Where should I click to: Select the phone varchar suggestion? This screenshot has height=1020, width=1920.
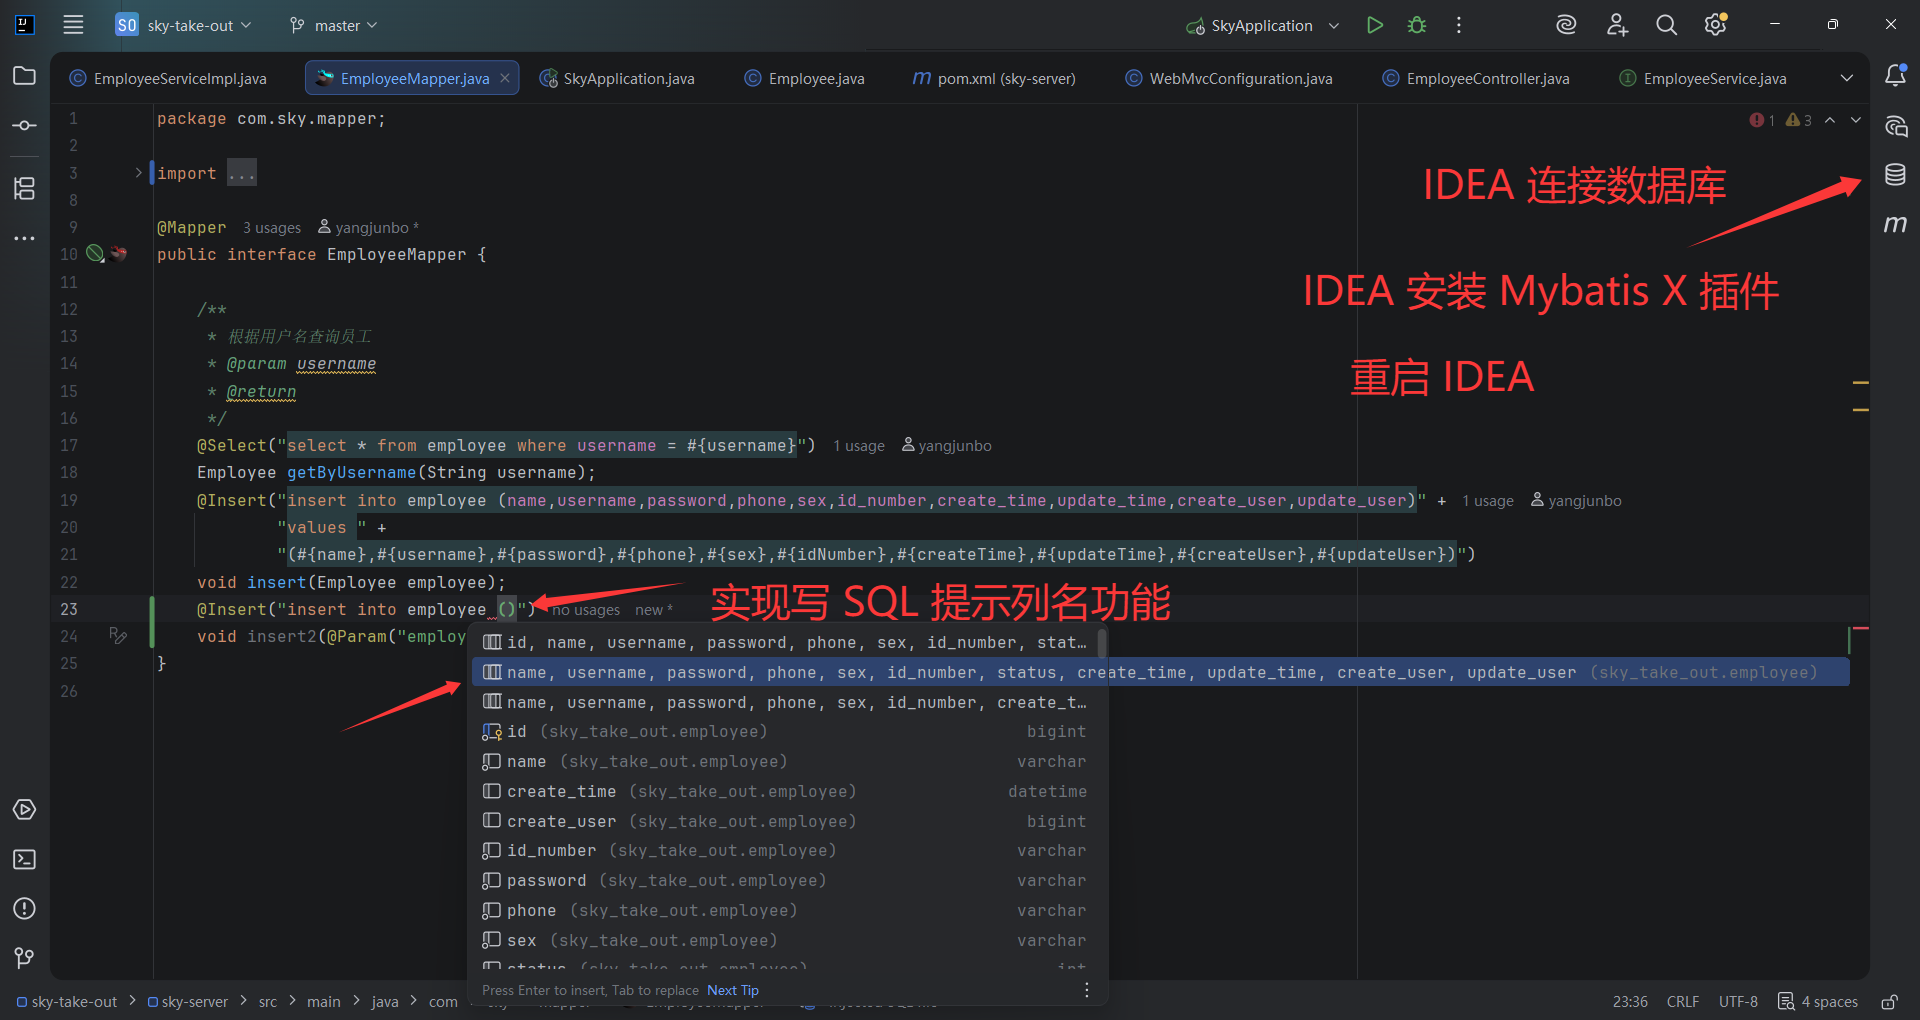785,911
